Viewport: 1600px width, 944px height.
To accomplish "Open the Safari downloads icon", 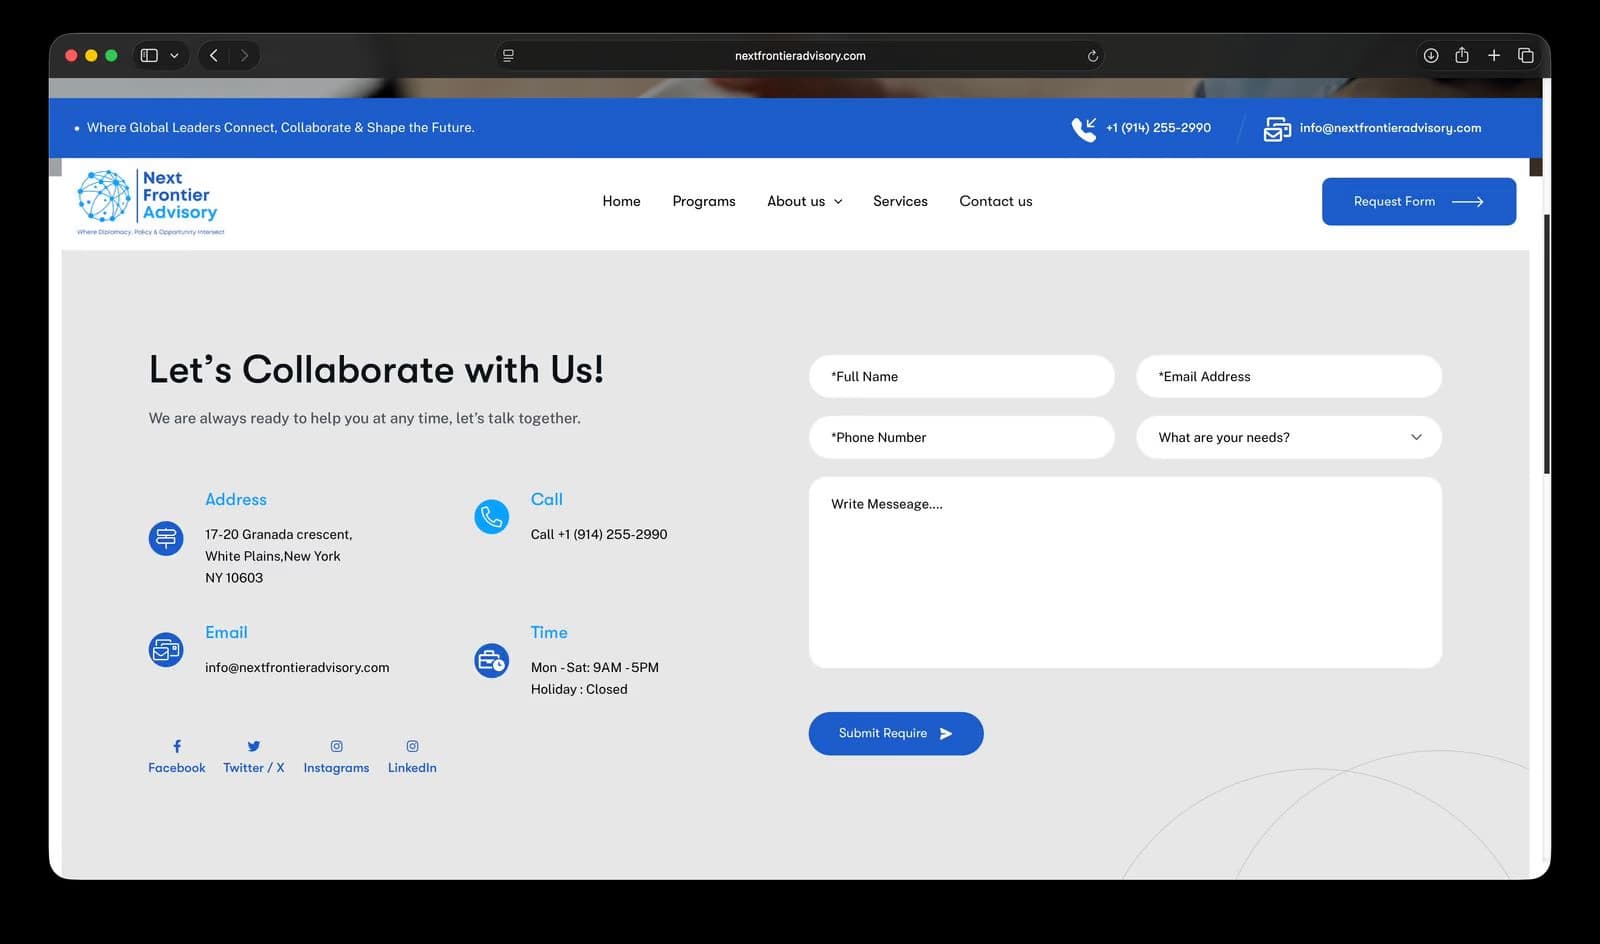I will 1431,56.
